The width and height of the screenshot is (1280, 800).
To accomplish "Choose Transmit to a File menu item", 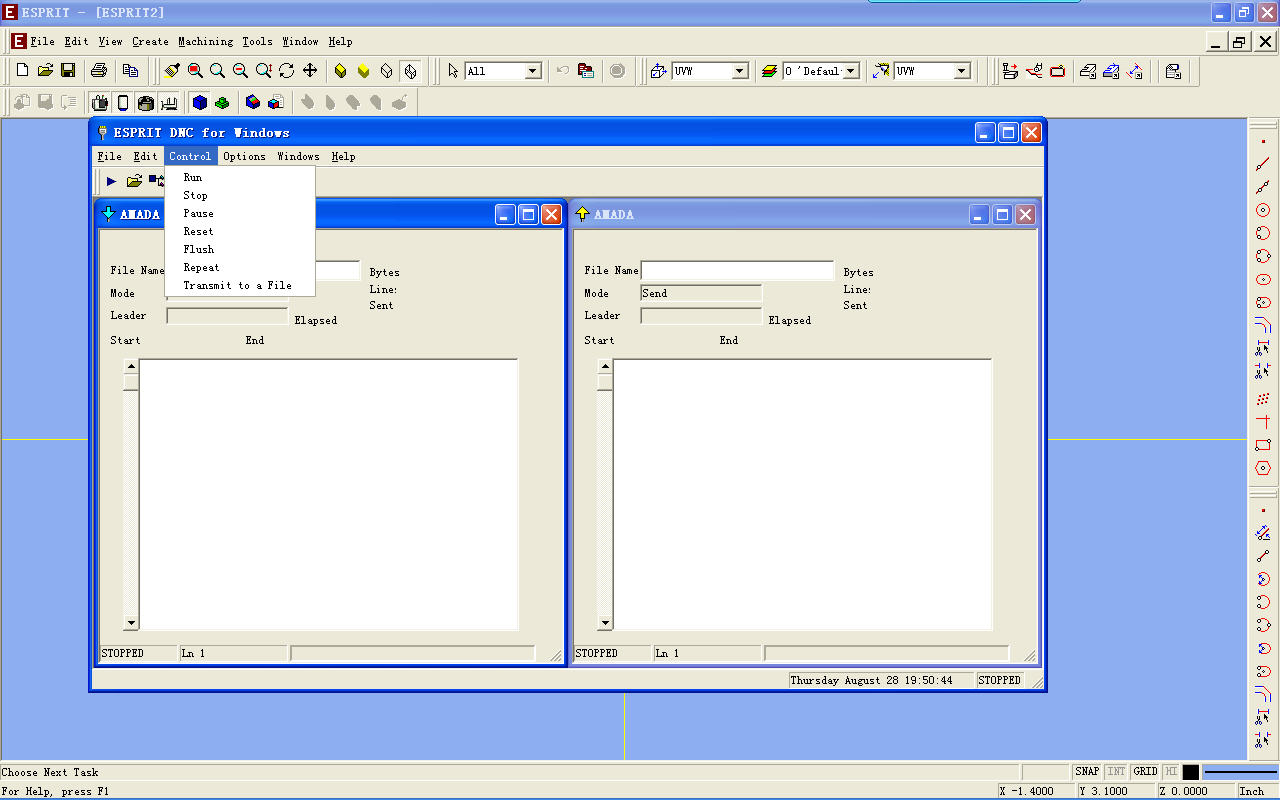I will [240, 285].
